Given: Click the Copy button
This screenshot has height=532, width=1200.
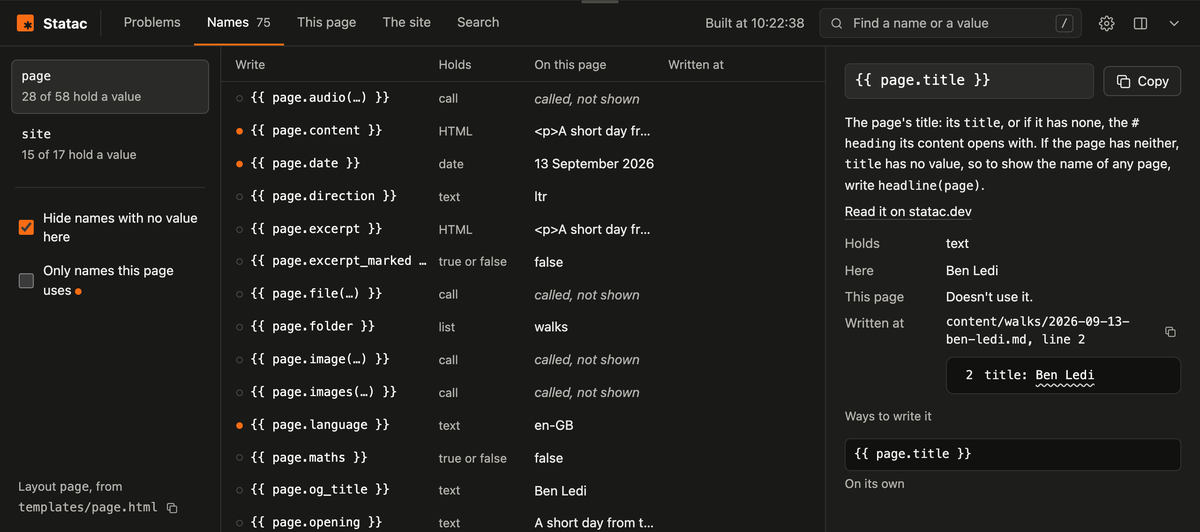Looking at the screenshot, I should 1142,81.
